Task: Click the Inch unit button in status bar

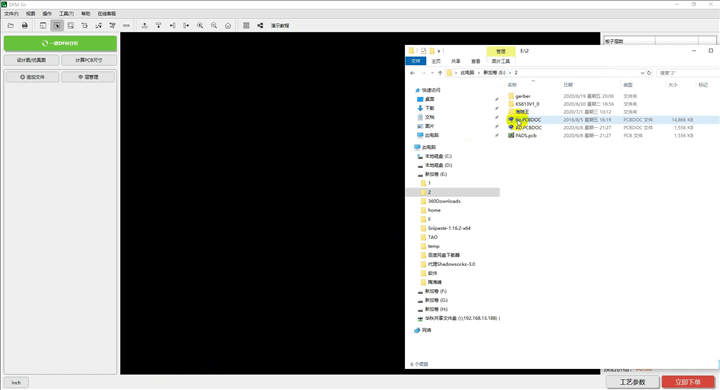Action: click(16, 382)
